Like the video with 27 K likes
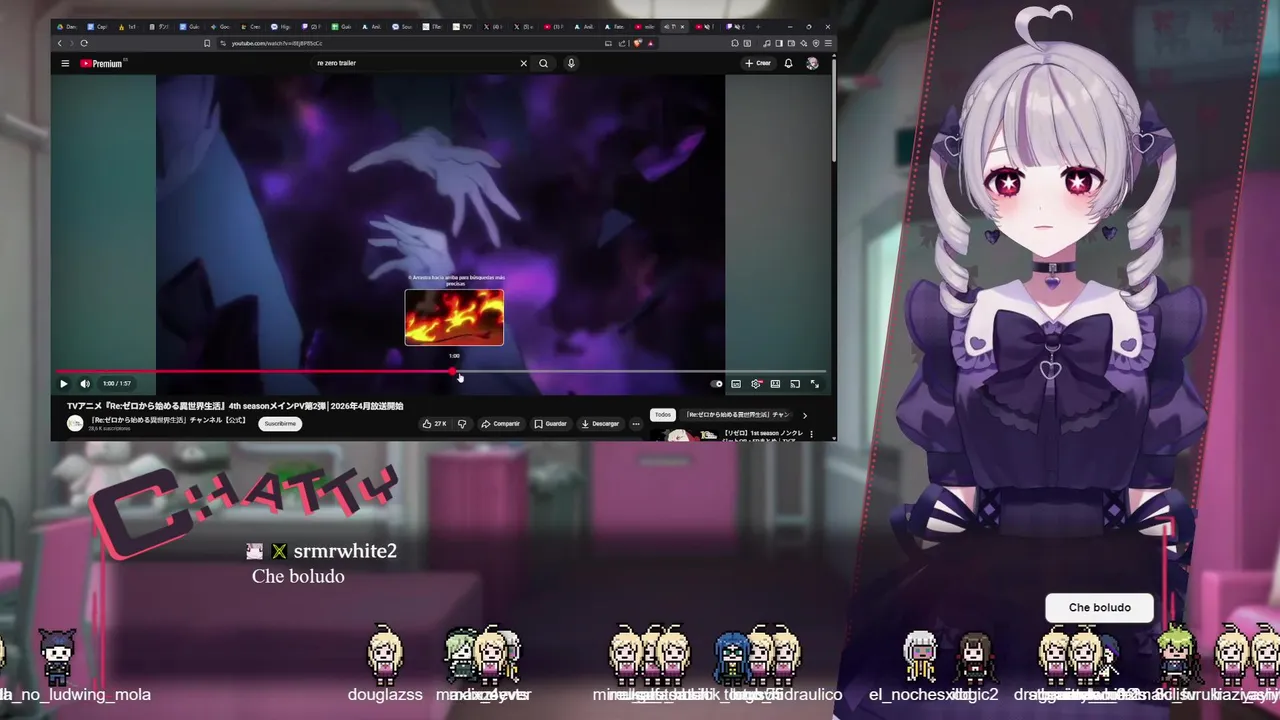 click(434, 424)
